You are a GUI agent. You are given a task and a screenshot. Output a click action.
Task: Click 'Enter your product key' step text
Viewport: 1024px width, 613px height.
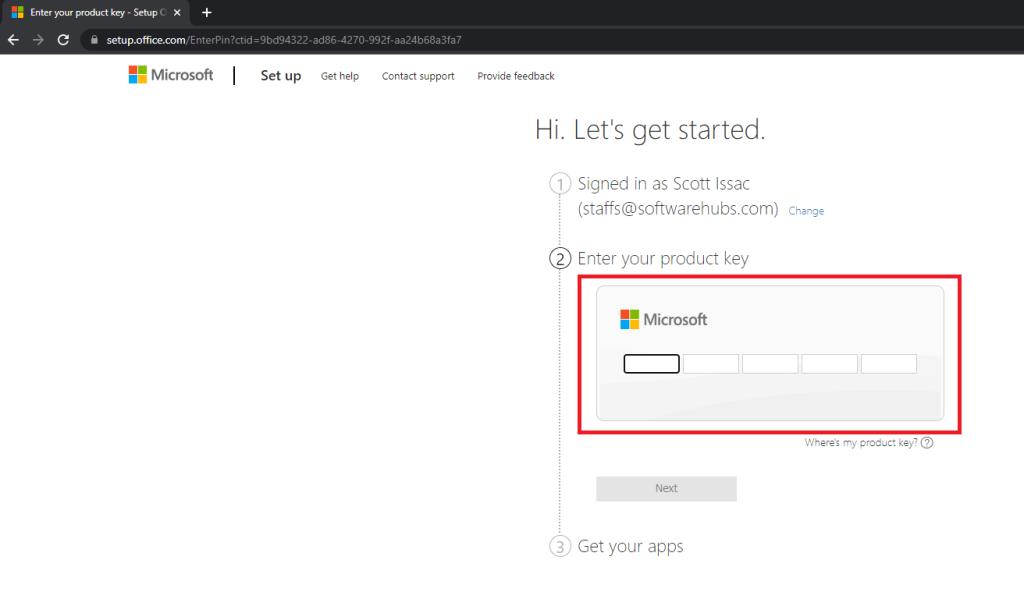pyautogui.click(x=663, y=259)
